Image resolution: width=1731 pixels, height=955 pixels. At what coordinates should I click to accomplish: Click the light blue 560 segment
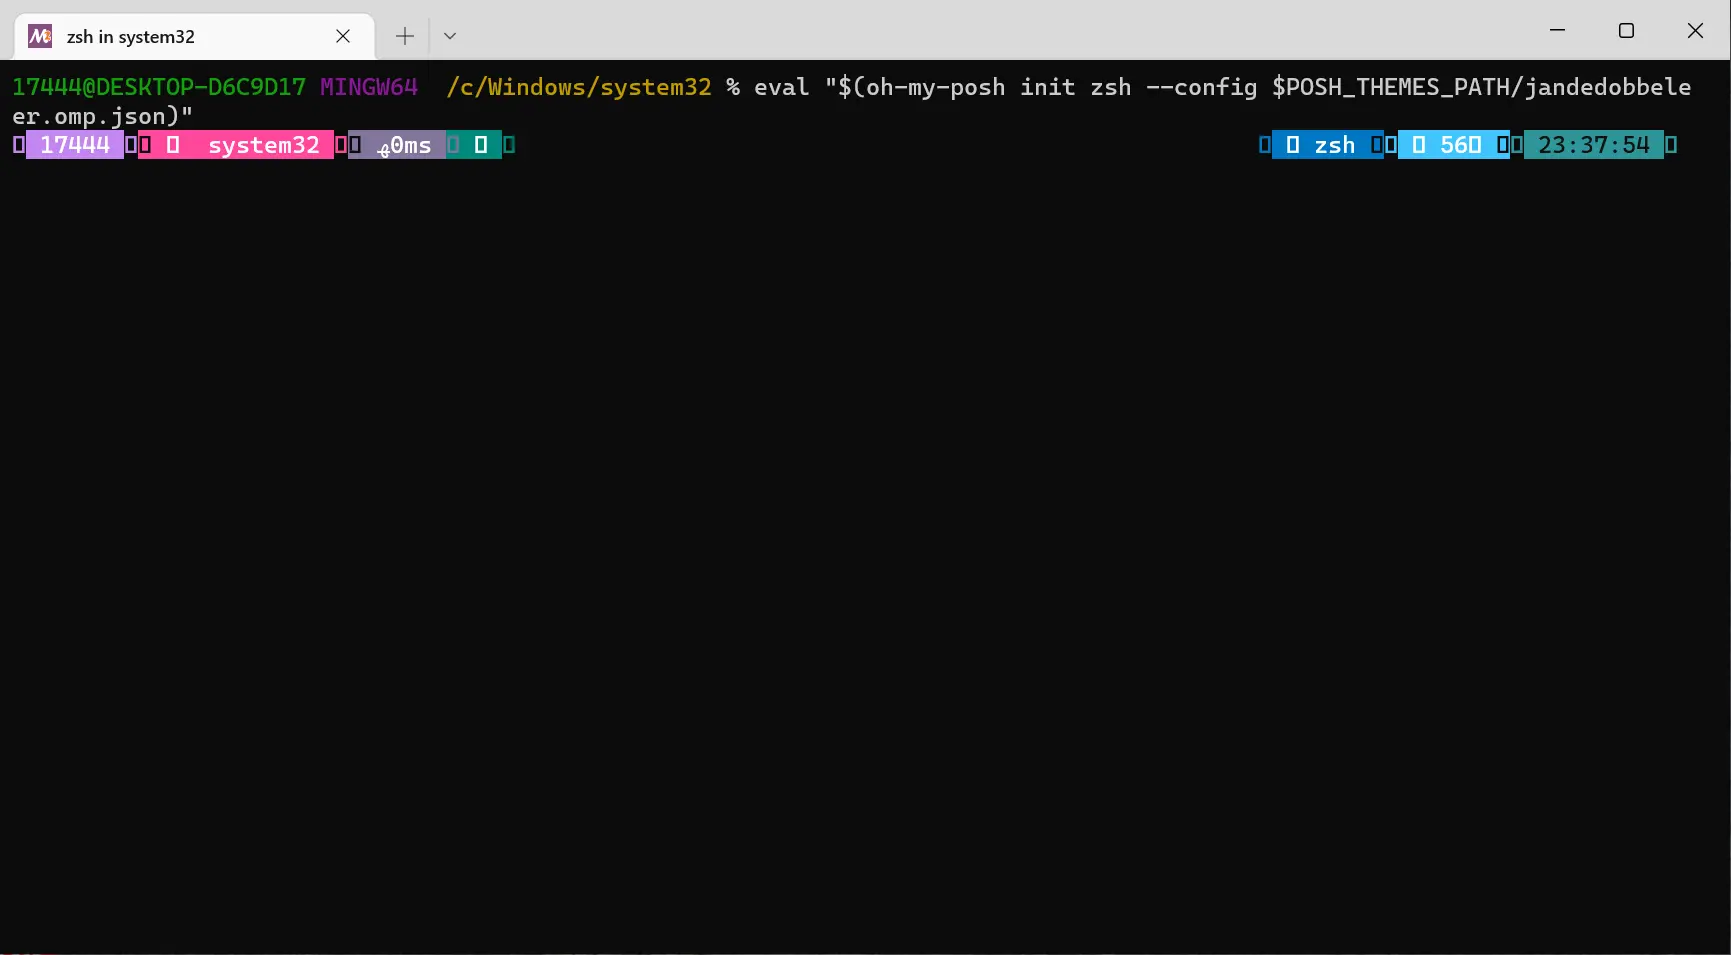coord(1454,145)
